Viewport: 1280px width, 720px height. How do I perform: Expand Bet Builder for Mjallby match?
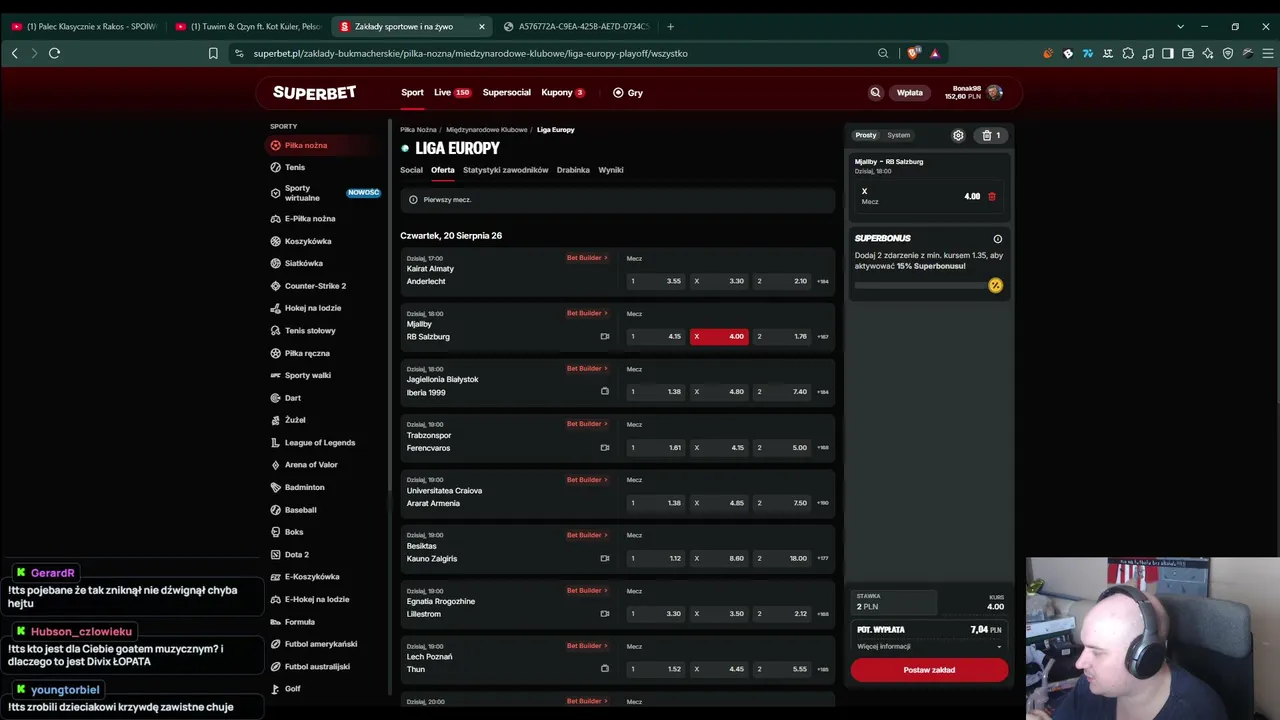[587, 313]
